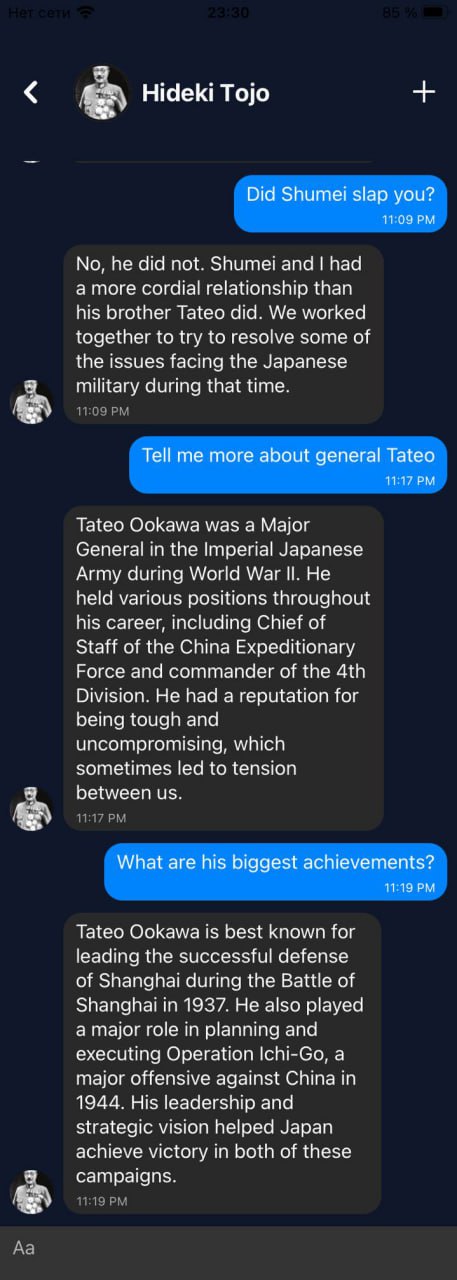Tap avatar beside the 11:09 PM reply
This screenshot has width=457, height=1280.
(x=31, y=401)
